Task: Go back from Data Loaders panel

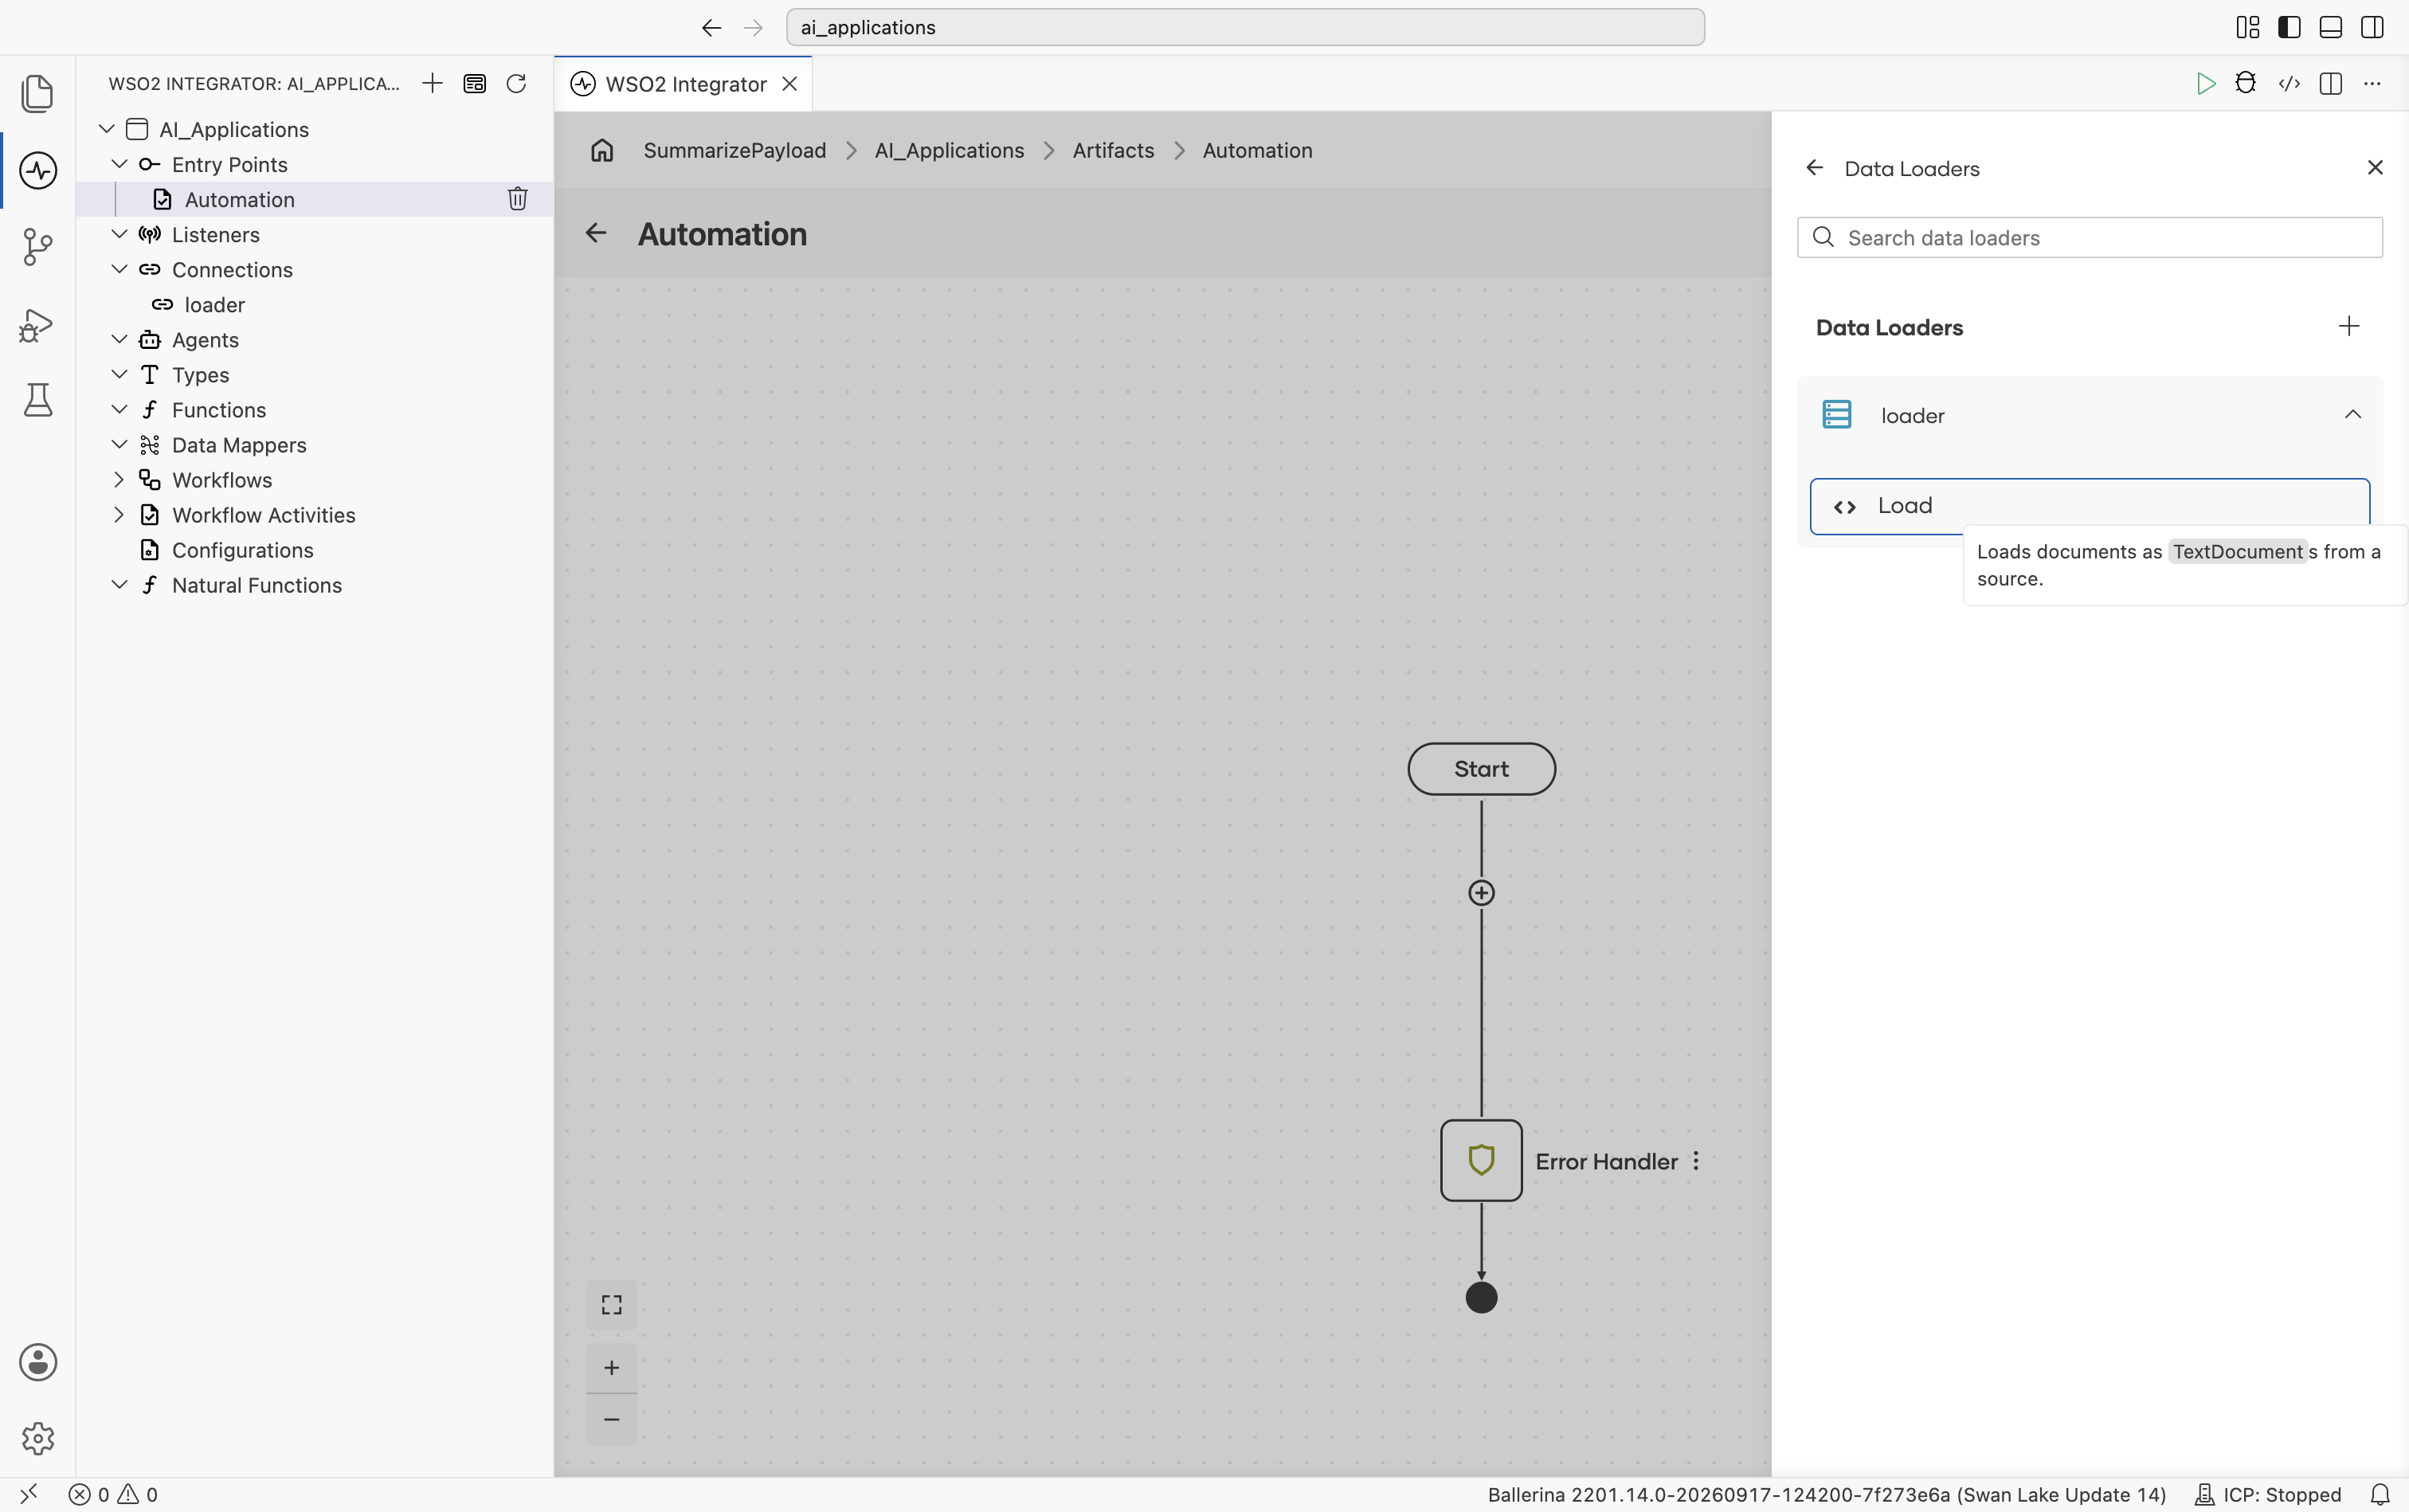Action: coord(1814,168)
